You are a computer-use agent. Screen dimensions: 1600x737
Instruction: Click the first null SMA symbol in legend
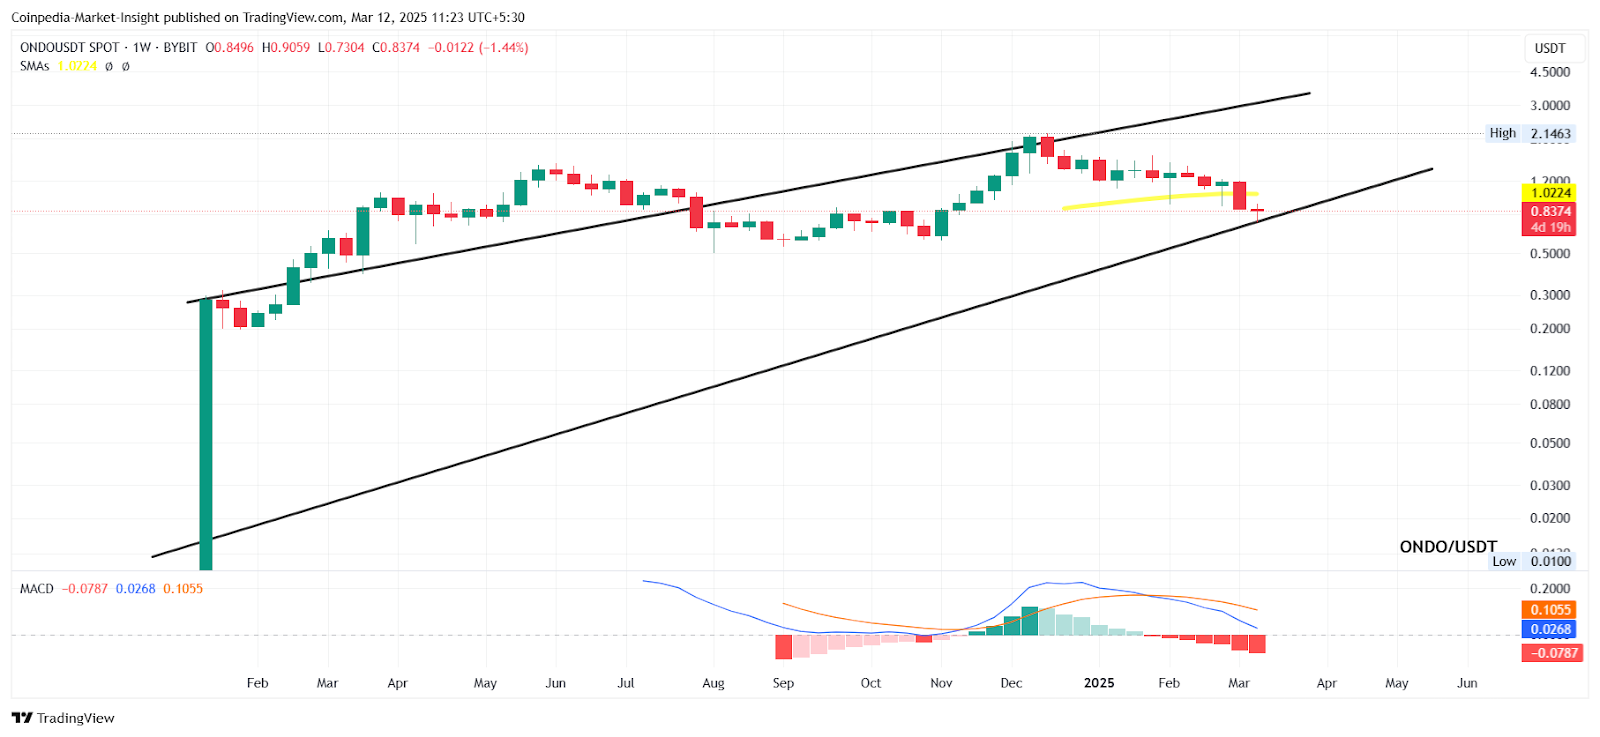click(109, 66)
